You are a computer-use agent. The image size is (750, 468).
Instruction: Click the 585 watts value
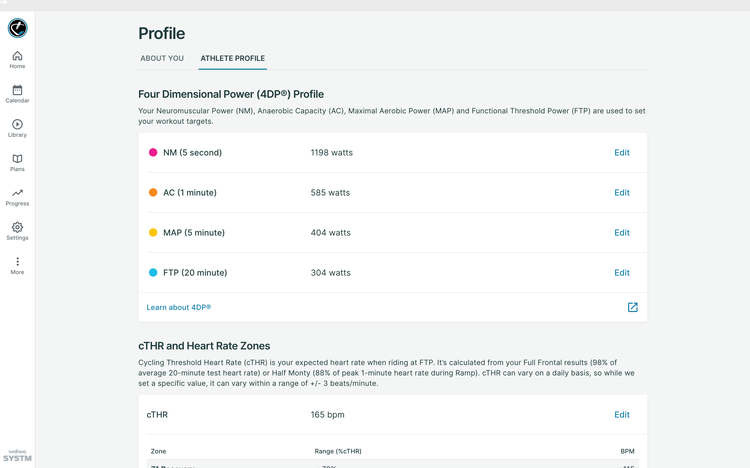pyautogui.click(x=330, y=193)
